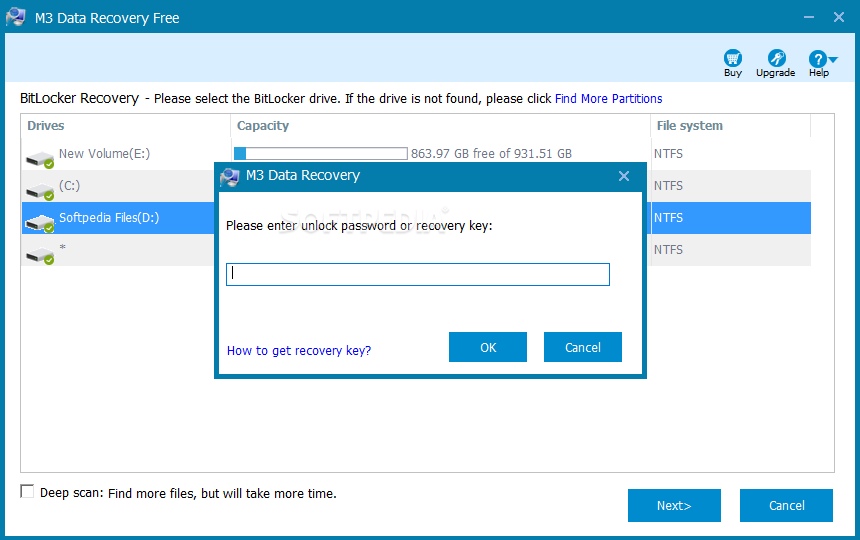The height and width of the screenshot is (540, 860).
Task: Click Cancel in the main window
Action: tap(786, 505)
